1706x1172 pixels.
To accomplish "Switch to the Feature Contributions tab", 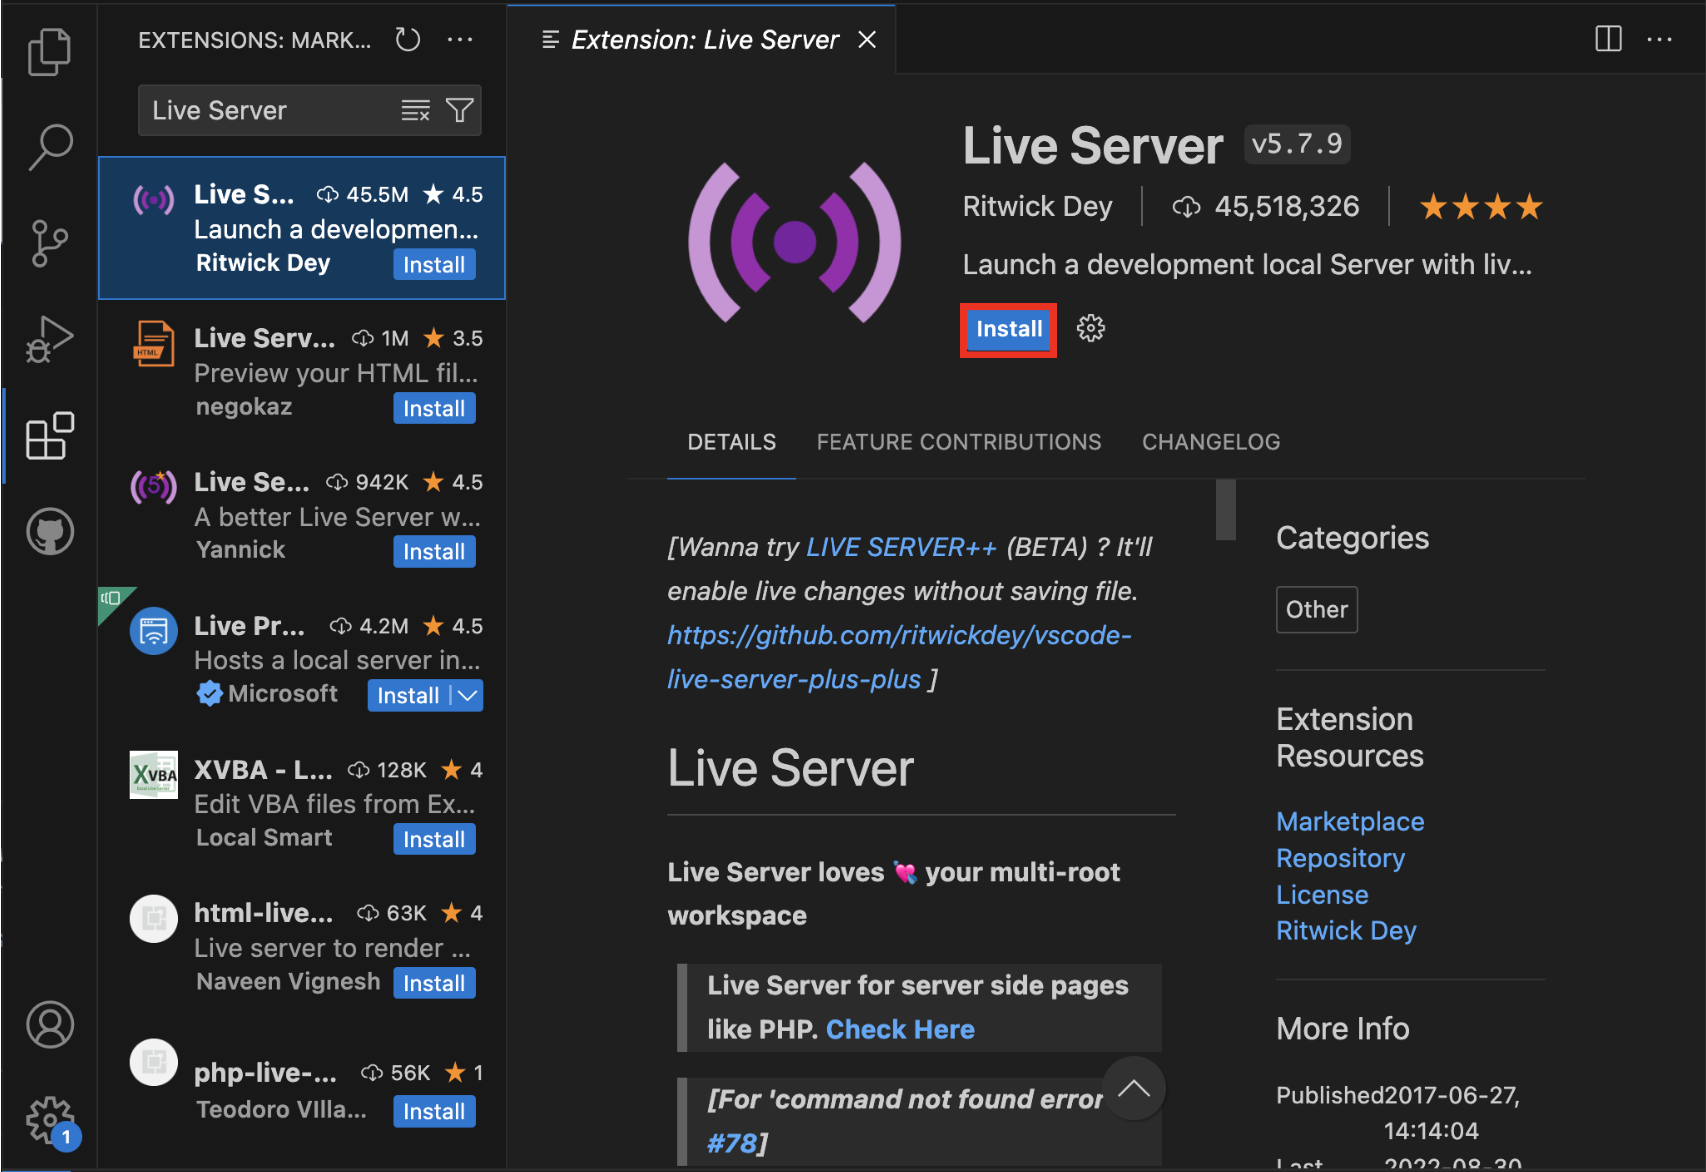I will [x=958, y=441].
